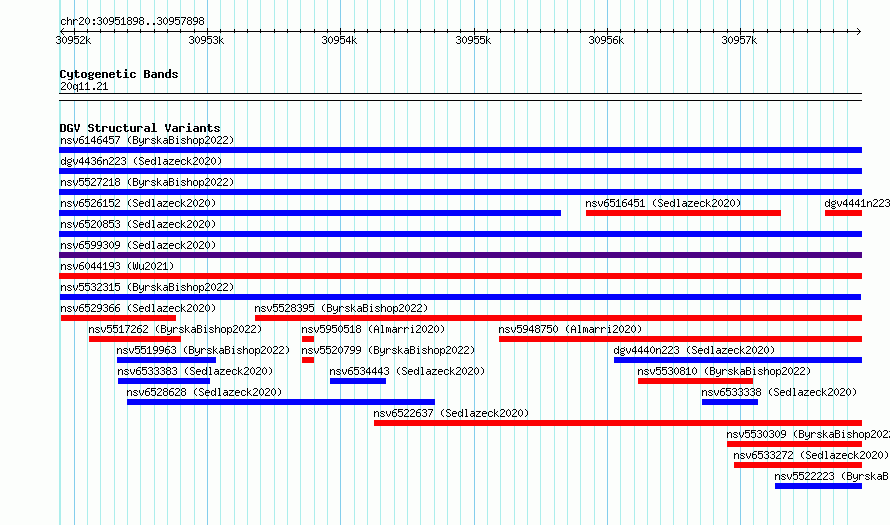Select the dgv4440n223 blue bar
This screenshot has height=525, width=890.
point(738,360)
